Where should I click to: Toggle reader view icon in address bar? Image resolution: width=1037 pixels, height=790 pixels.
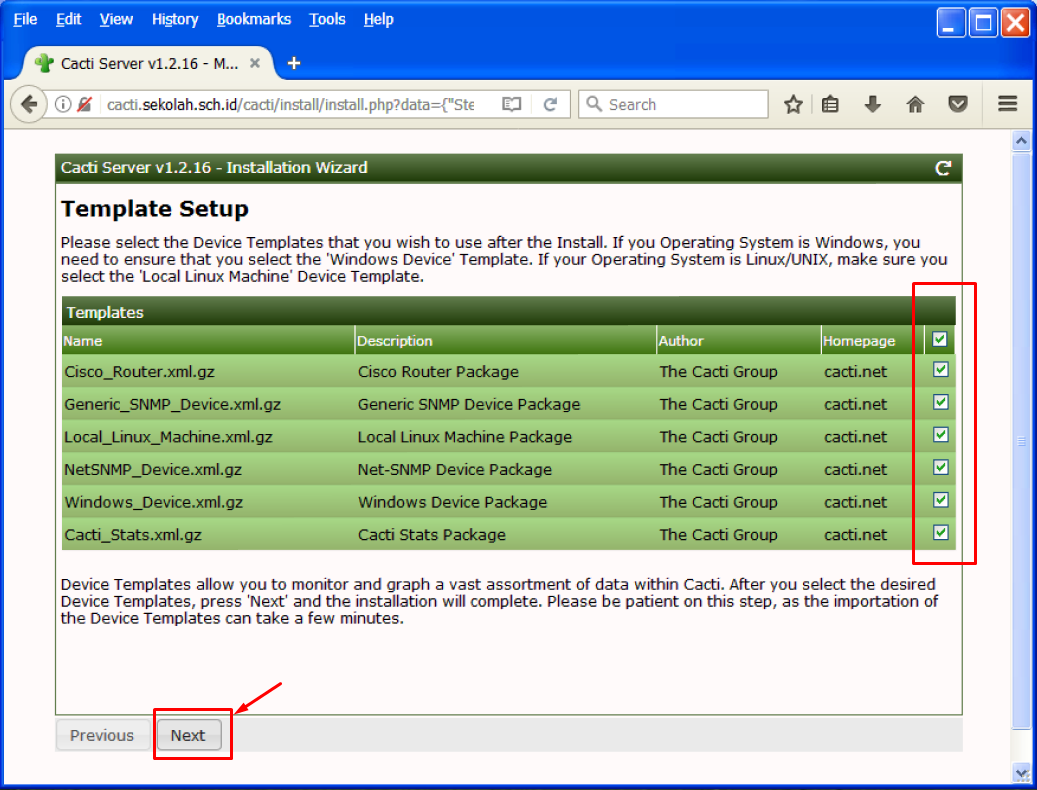[512, 104]
